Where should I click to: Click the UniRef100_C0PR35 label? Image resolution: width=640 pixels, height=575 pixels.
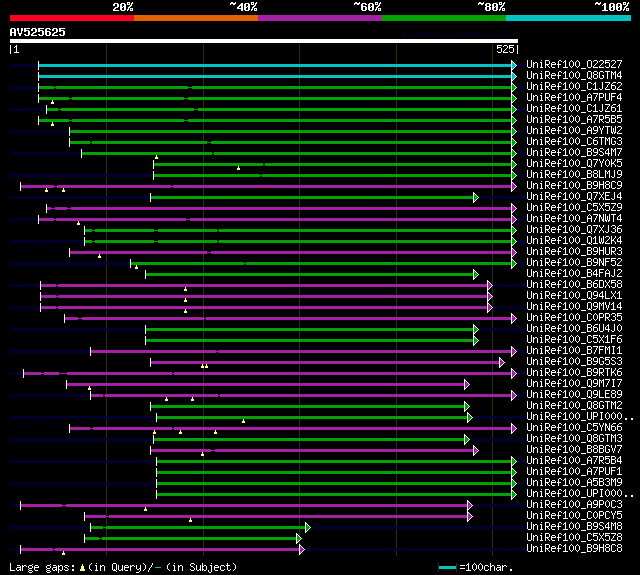(x=574, y=318)
